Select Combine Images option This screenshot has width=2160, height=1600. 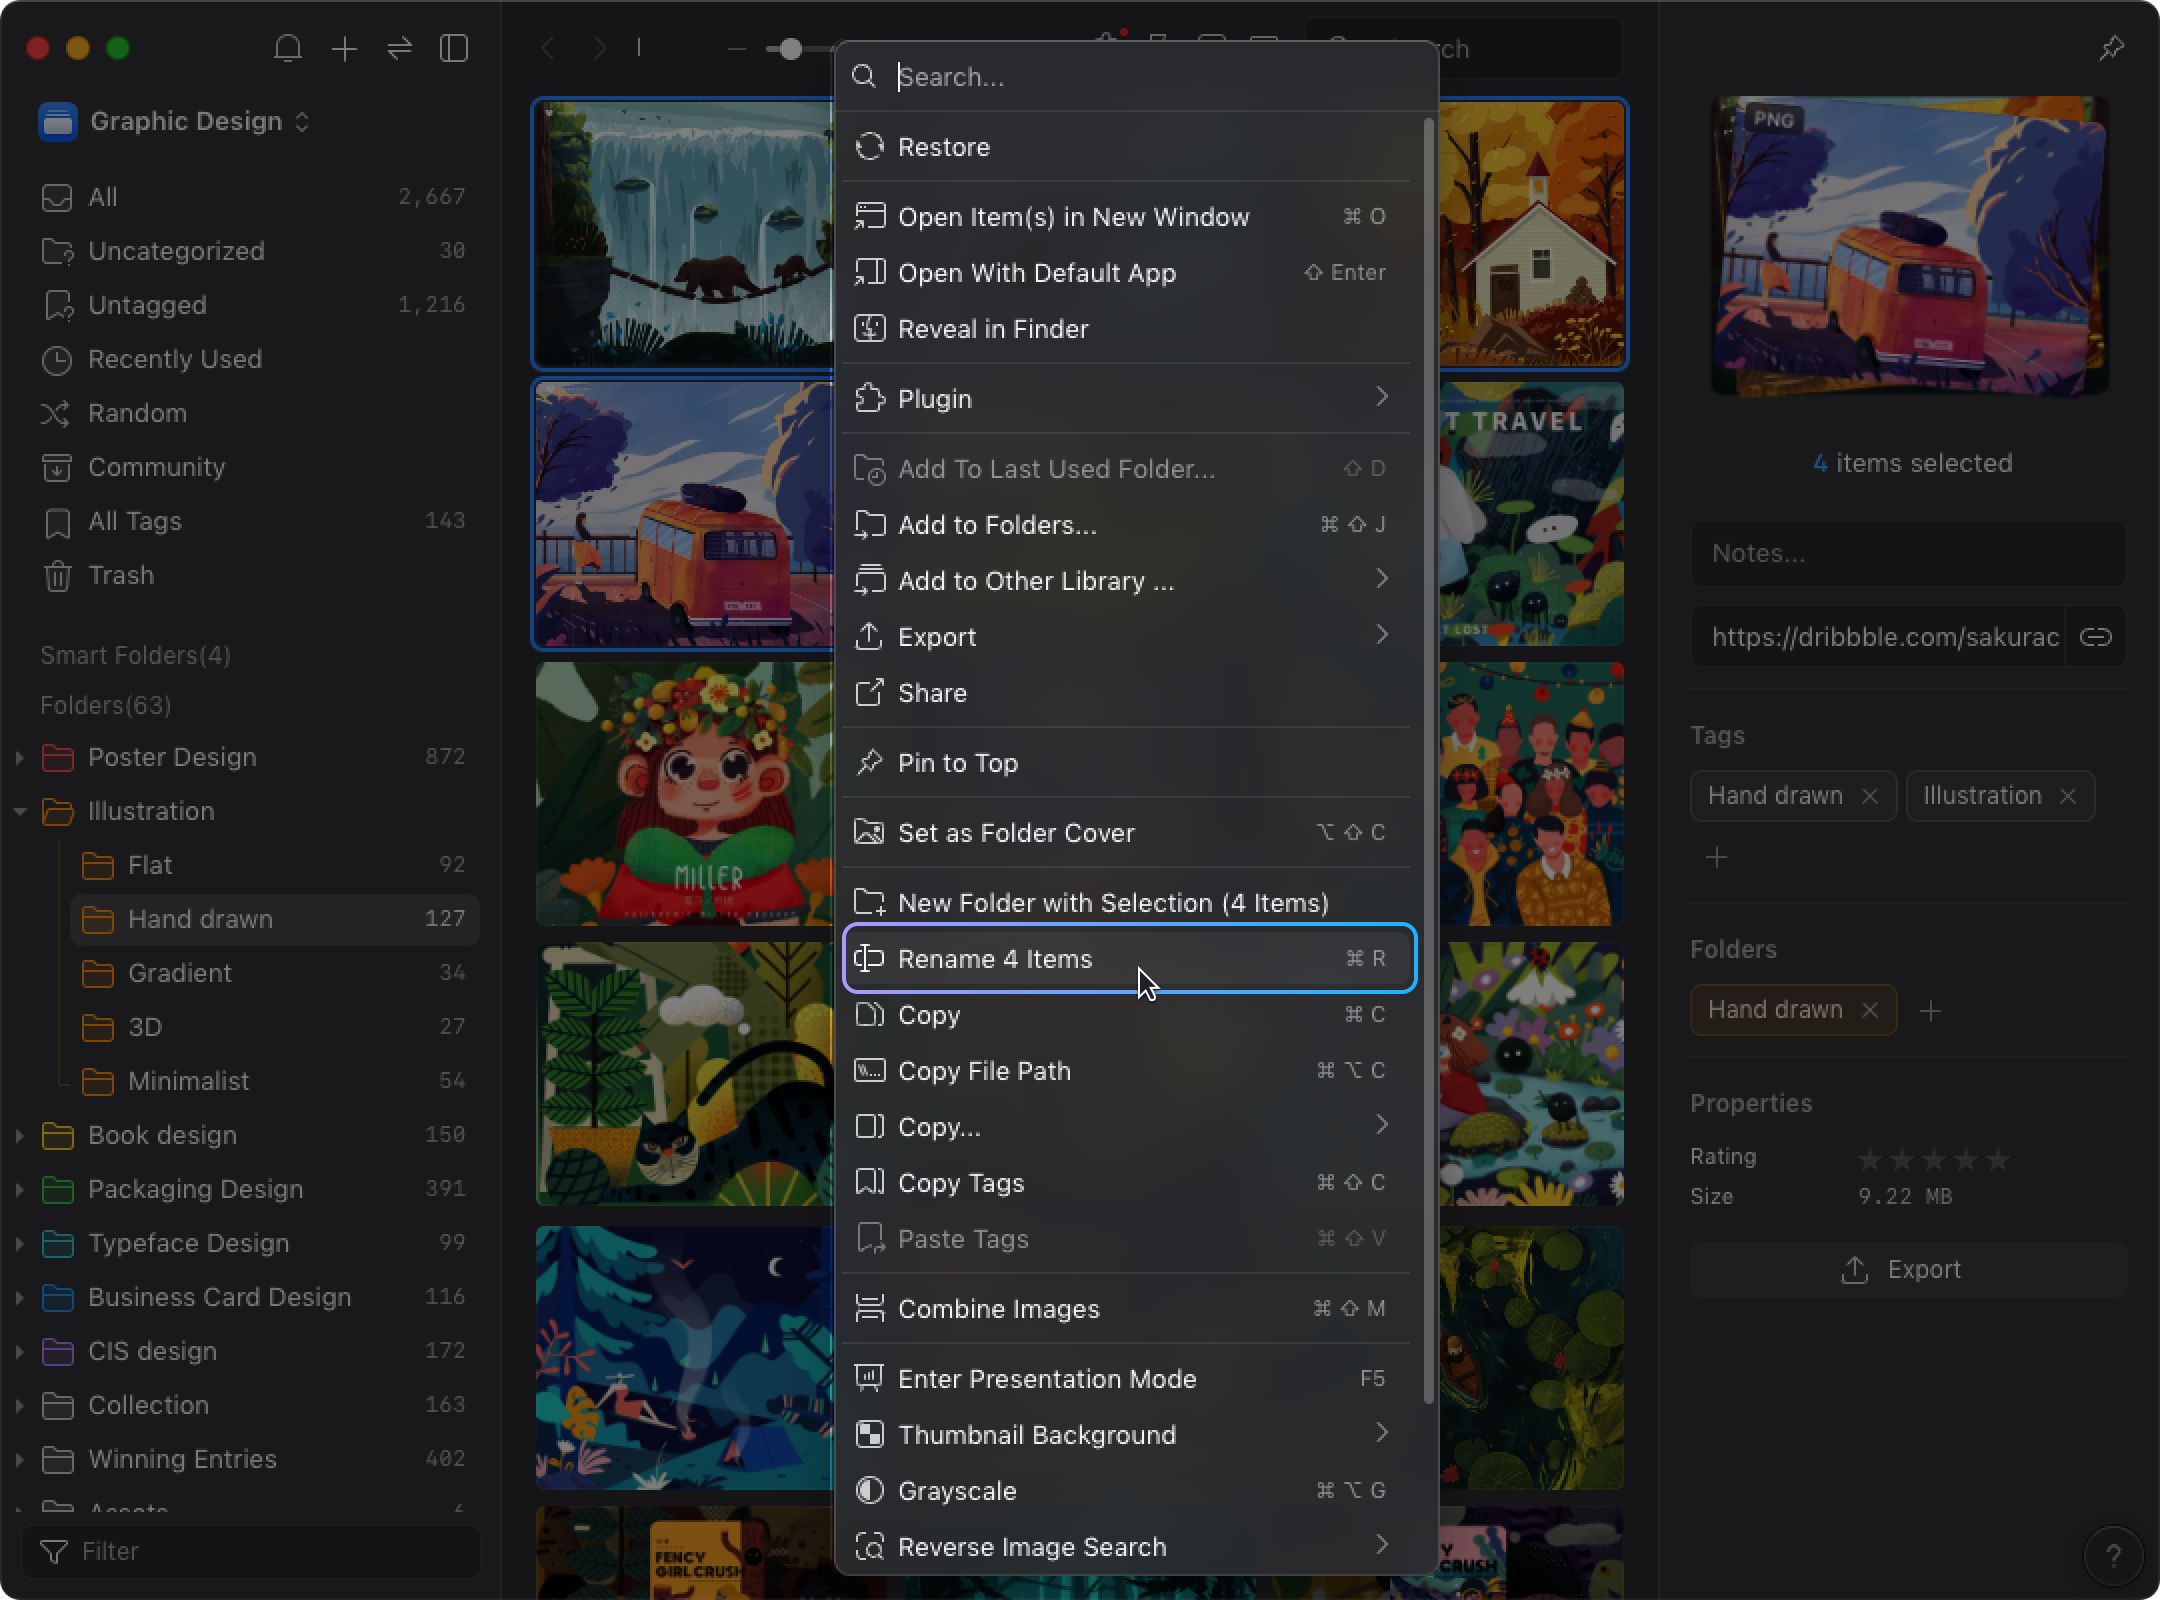coord(1000,1309)
